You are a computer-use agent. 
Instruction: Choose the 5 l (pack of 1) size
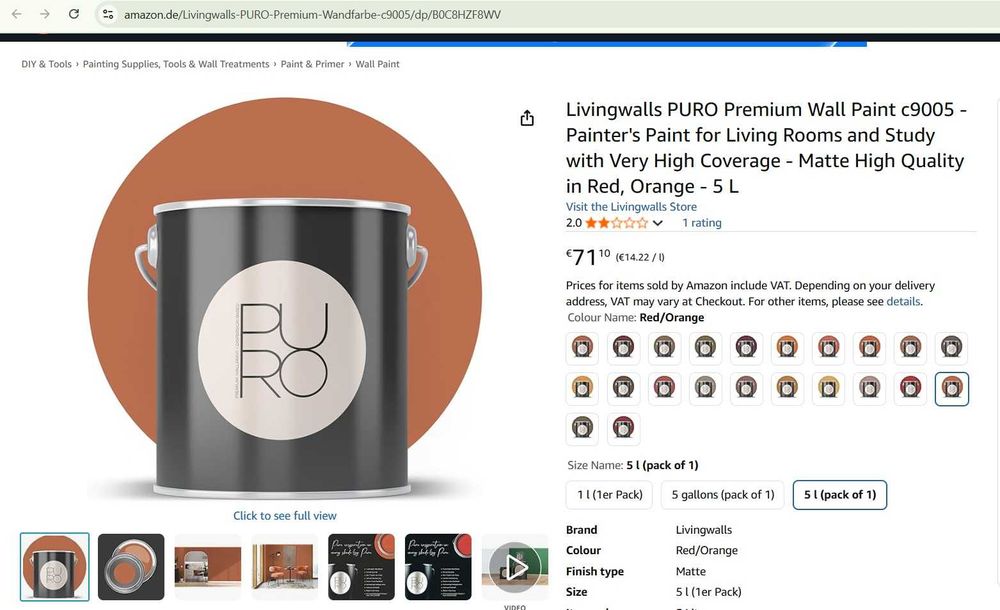840,495
